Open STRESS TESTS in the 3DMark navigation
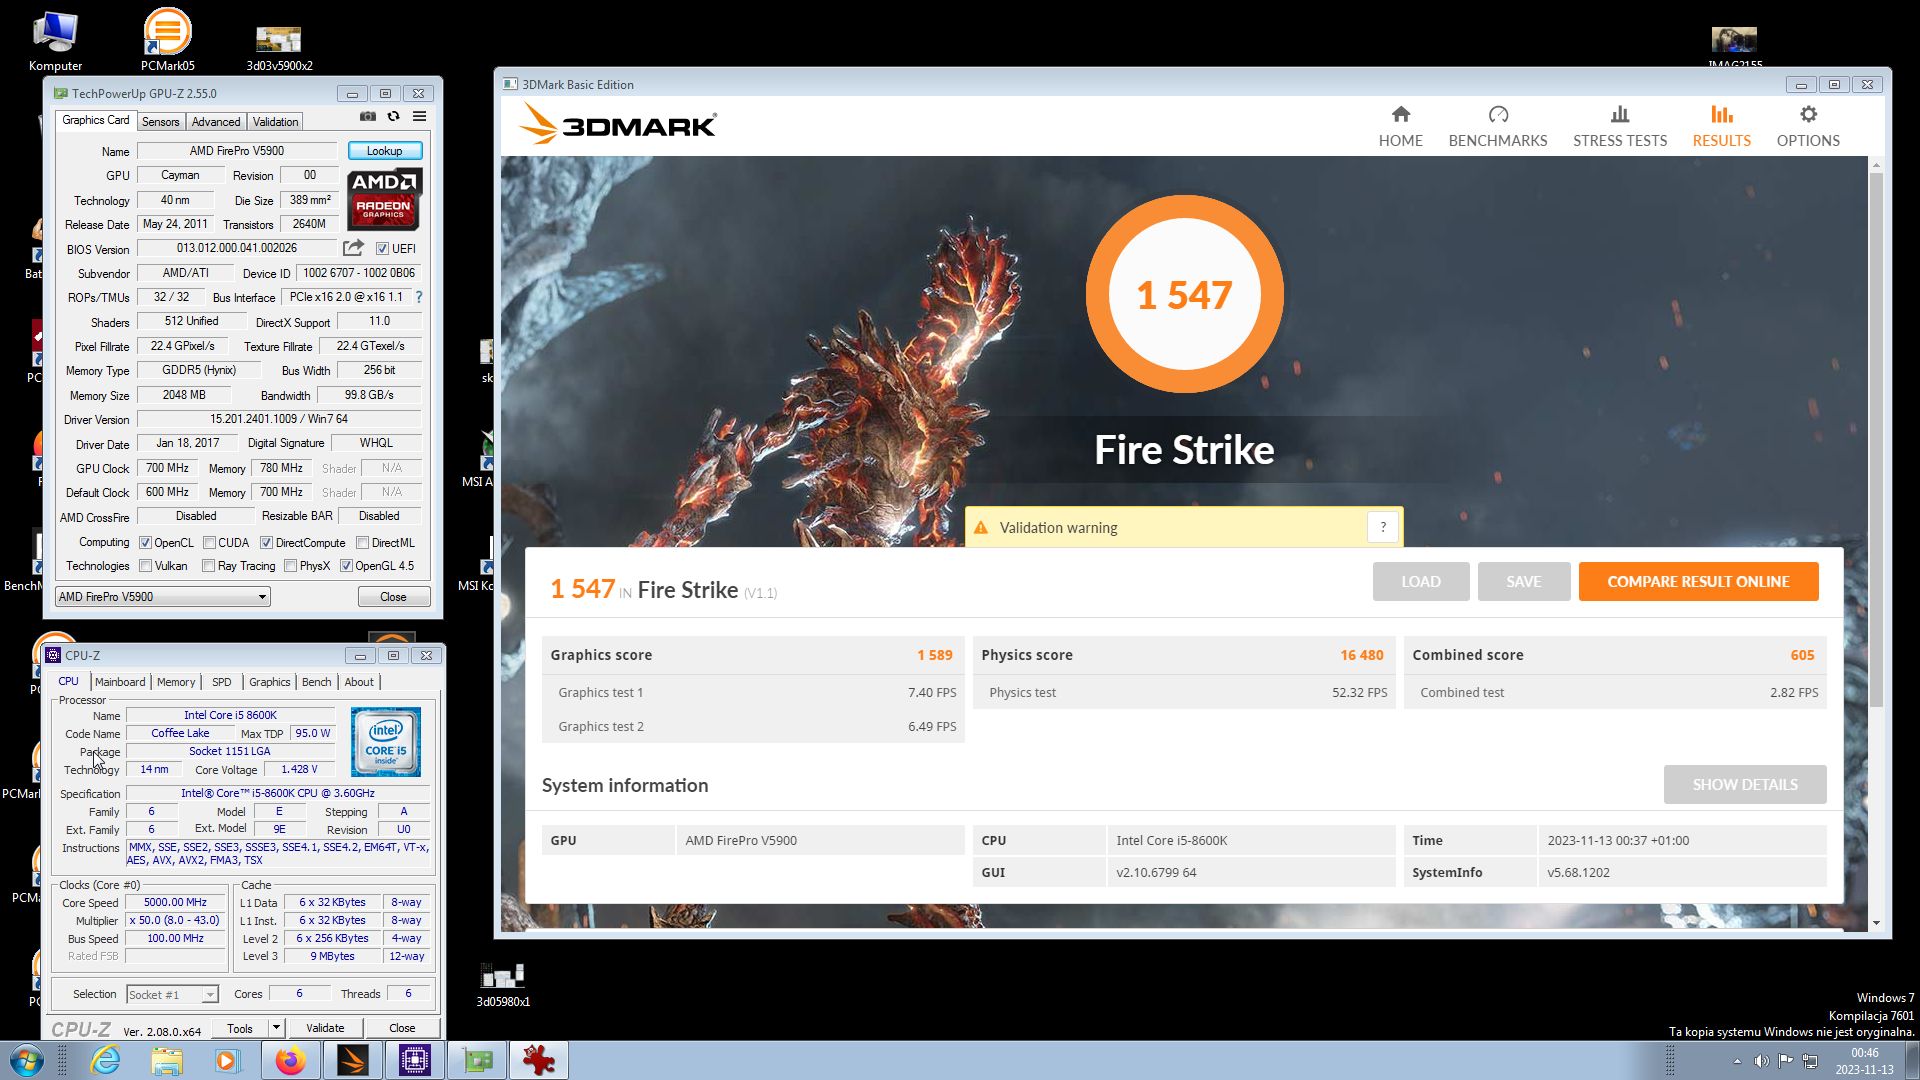The image size is (1920, 1080). (x=1619, y=127)
